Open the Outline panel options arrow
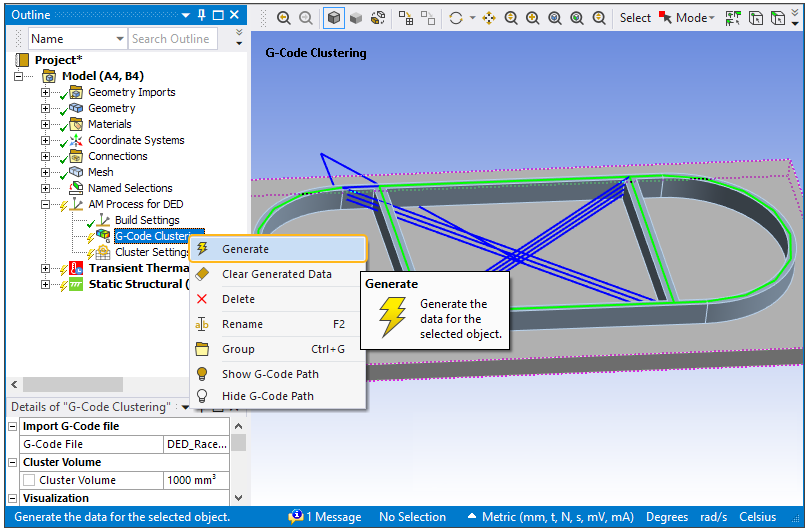807x532 pixels. 186,15
